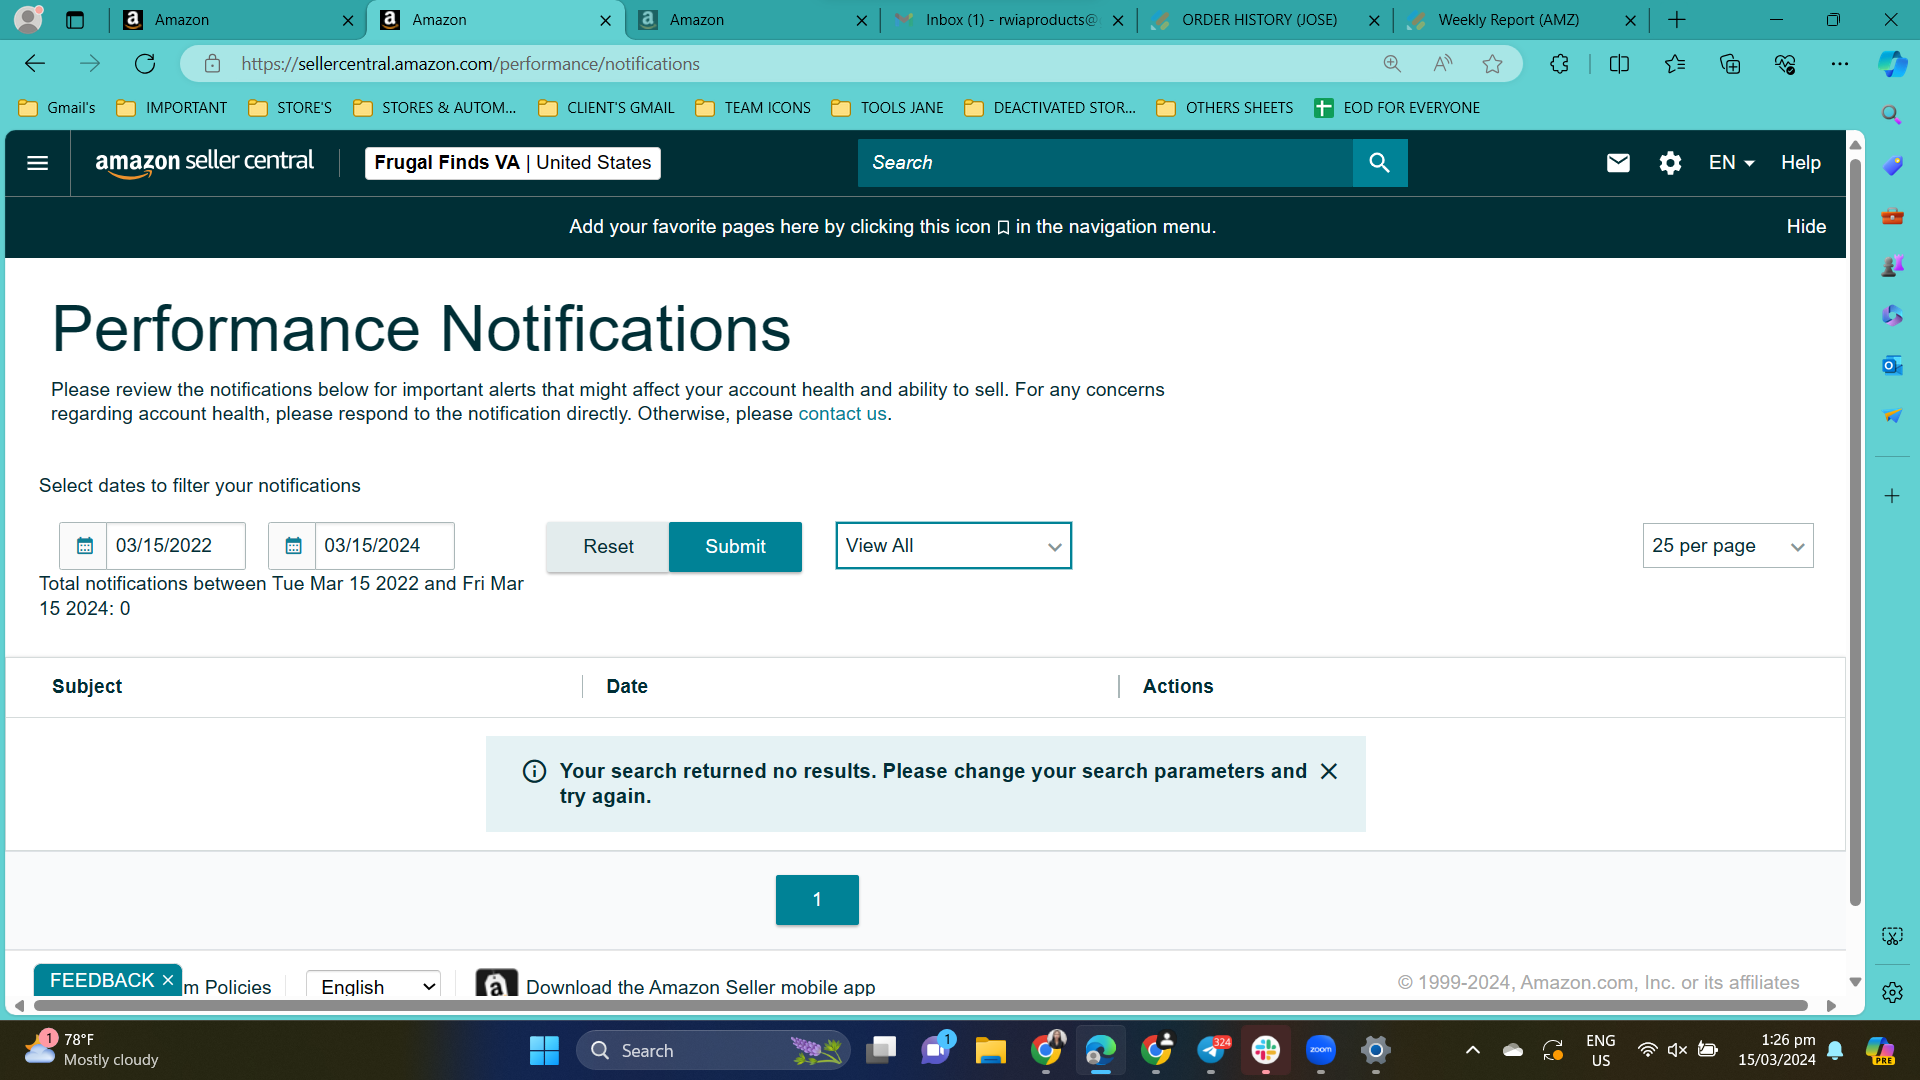Click the zoom magnifier in address bar
Viewport: 1920px width, 1080px height.
(x=1392, y=64)
